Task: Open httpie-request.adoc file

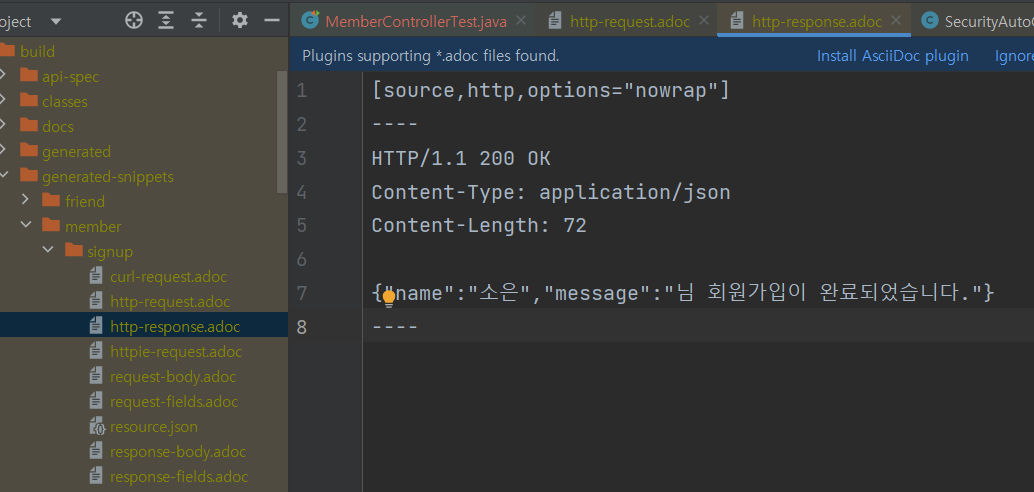Action: point(176,352)
